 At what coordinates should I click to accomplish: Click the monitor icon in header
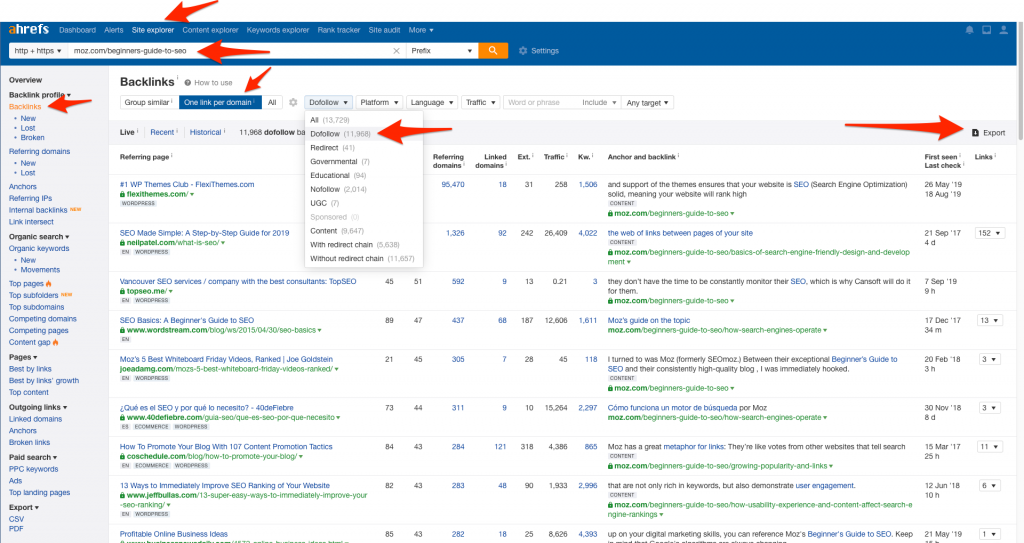tap(986, 30)
